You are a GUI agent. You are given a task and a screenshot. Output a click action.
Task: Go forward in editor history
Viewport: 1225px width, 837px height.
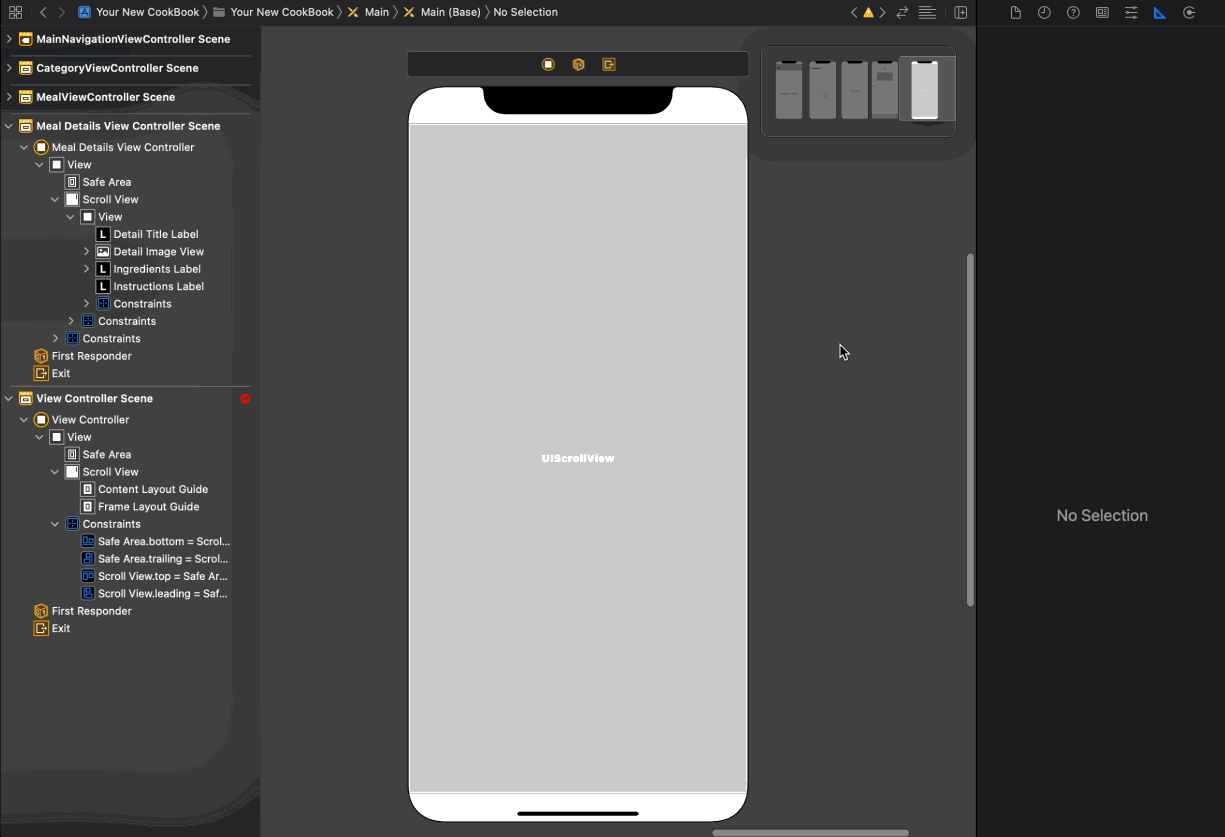coord(62,12)
